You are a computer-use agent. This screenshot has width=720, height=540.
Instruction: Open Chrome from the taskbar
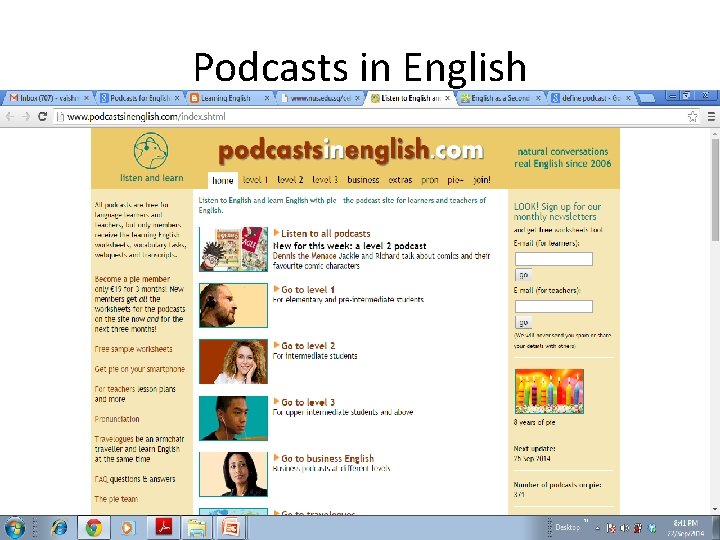[94, 528]
